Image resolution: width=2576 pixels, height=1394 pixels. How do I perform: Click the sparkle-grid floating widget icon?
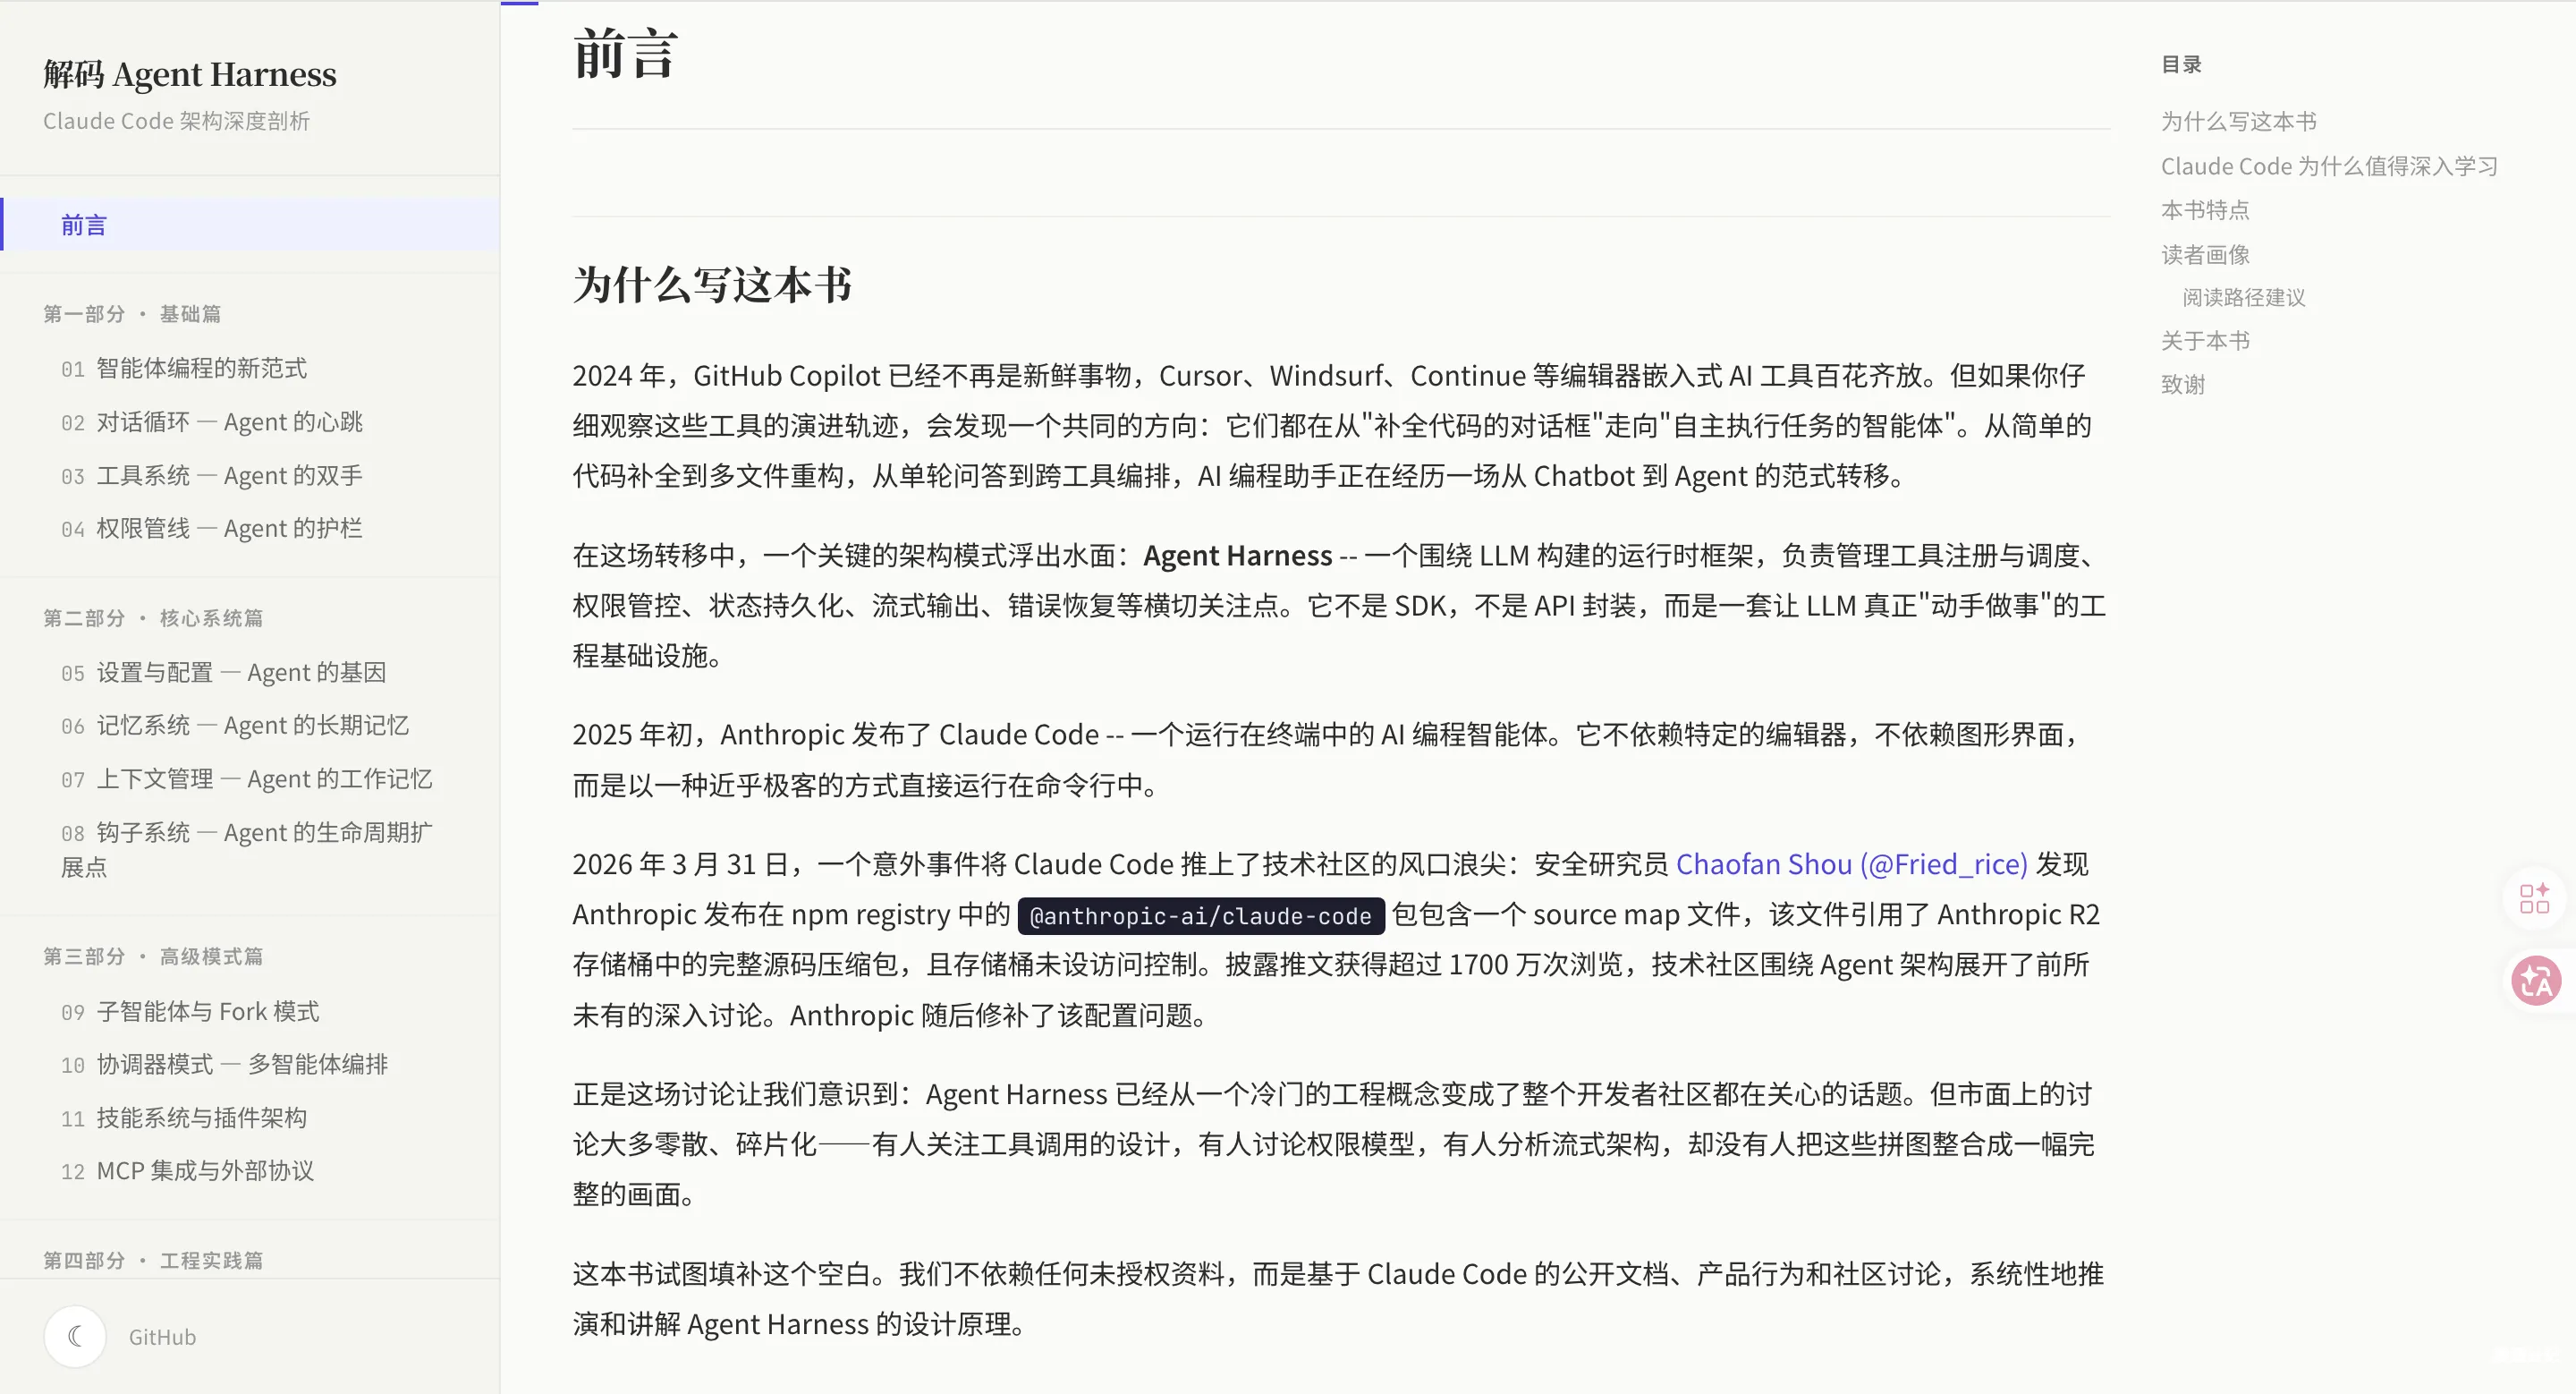[2536, 898]
